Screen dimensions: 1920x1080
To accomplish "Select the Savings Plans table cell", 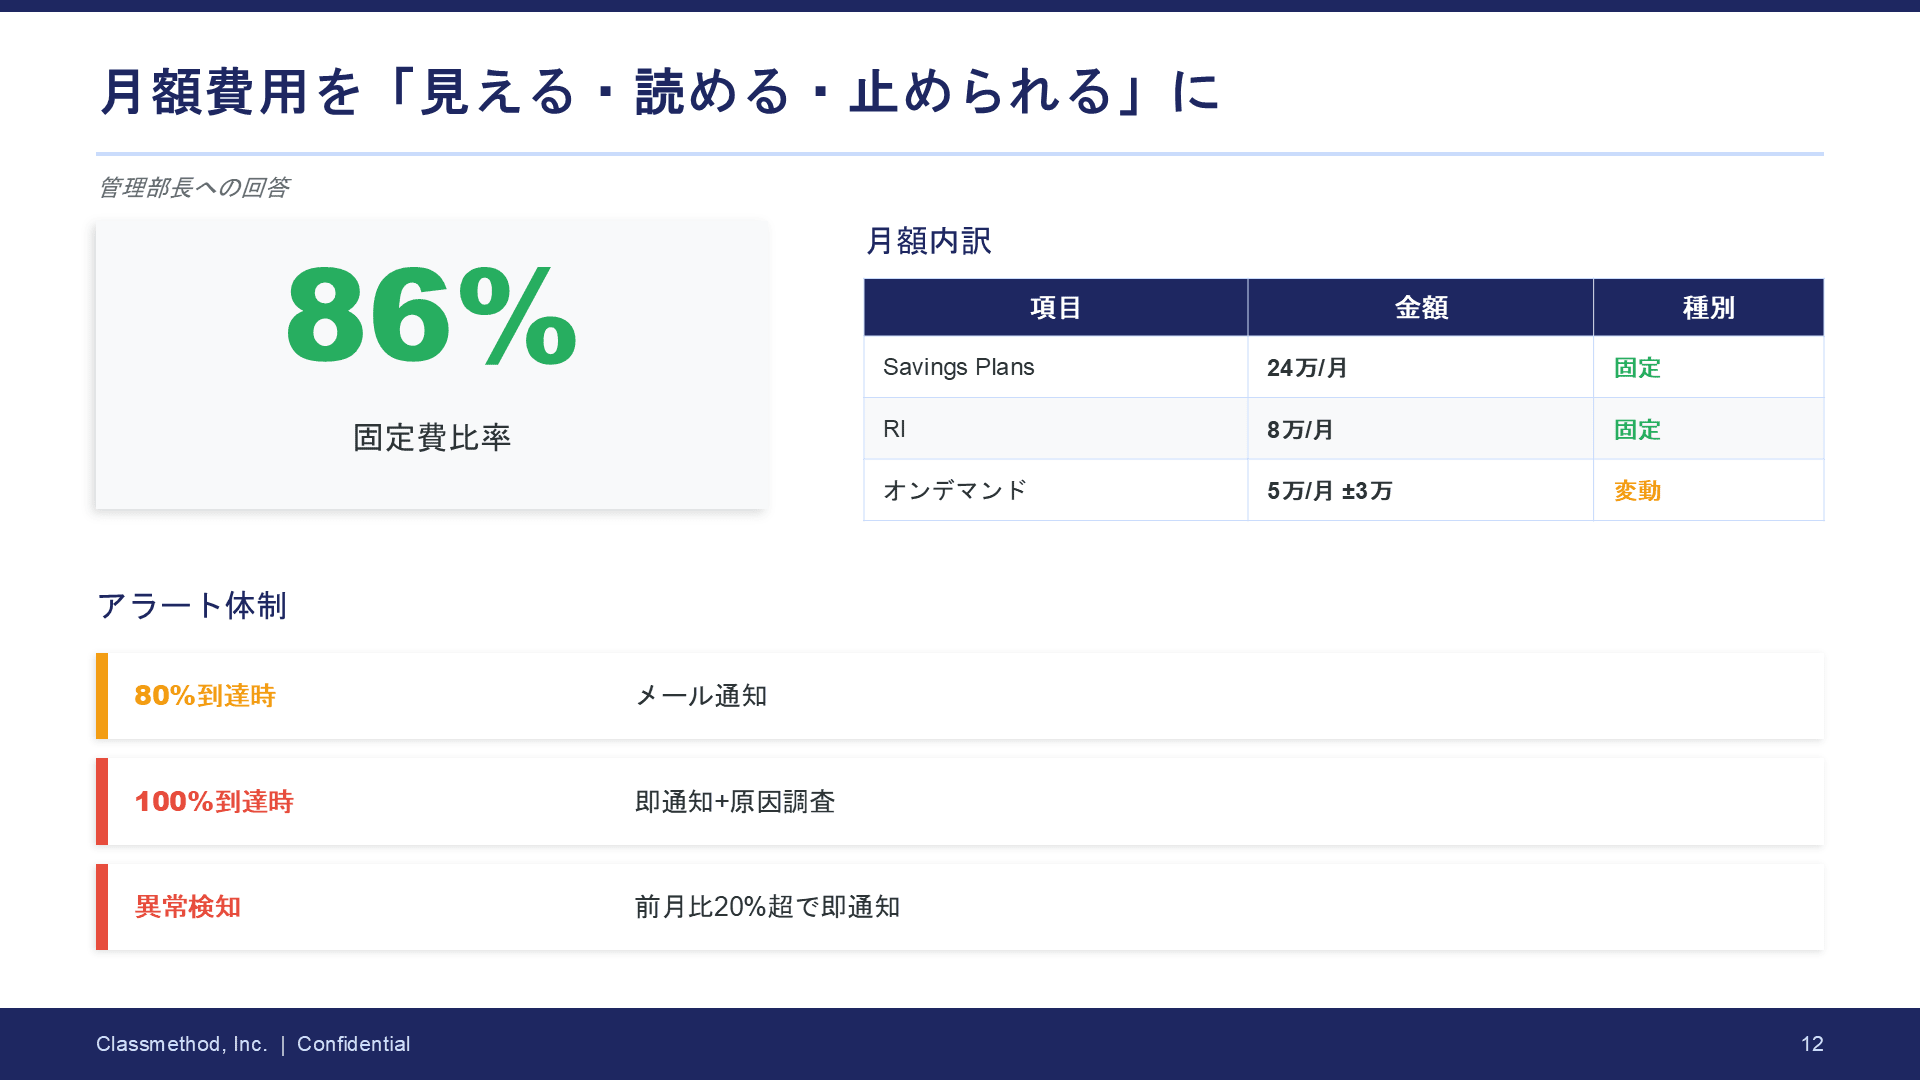I will (x=958, y=367).
